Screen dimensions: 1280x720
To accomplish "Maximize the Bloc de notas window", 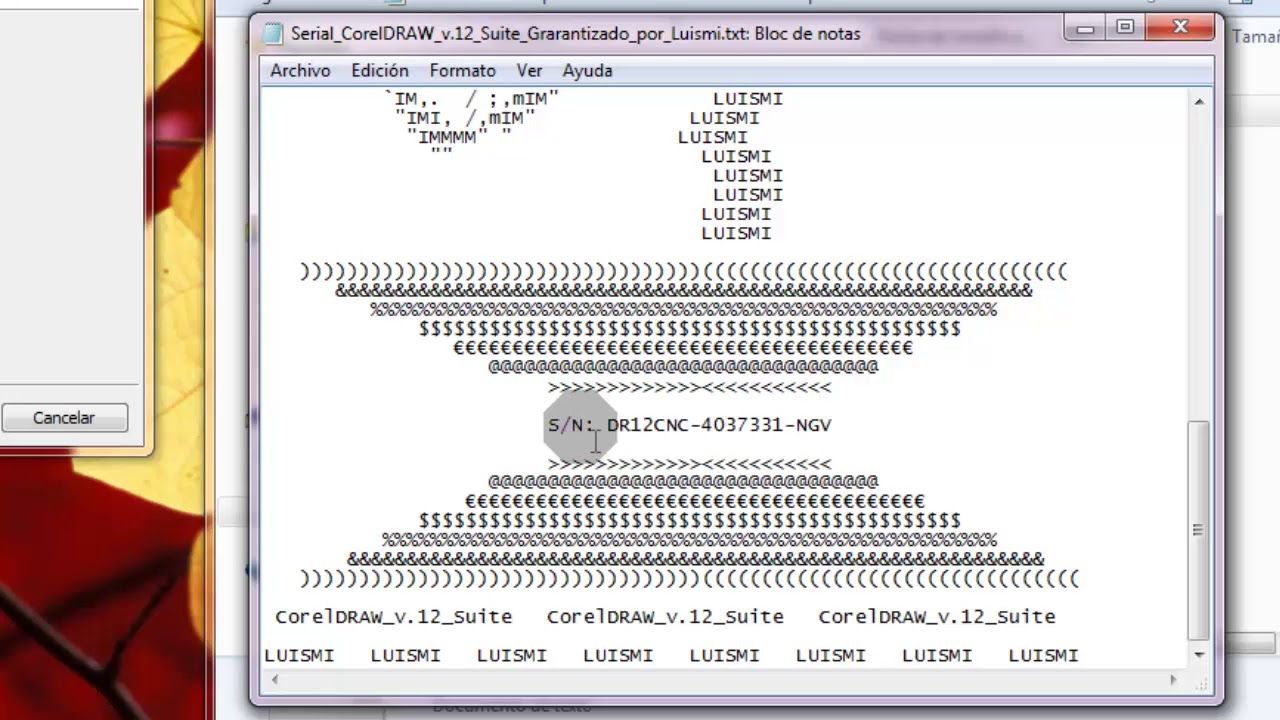I will [x=1125, y=28].
